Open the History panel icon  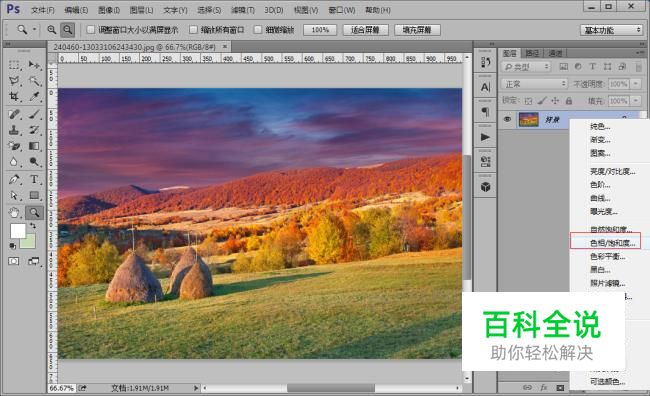point(485,62)
